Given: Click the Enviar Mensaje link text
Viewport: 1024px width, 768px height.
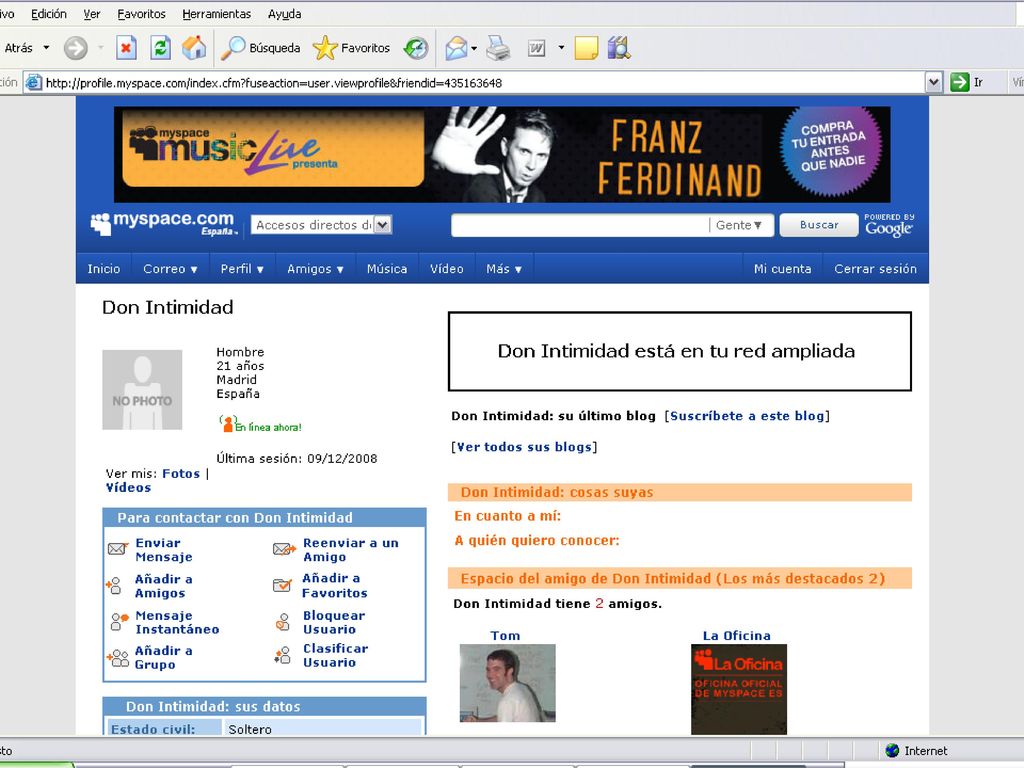Looking at the screenshot, I should [x=164, y=550].
